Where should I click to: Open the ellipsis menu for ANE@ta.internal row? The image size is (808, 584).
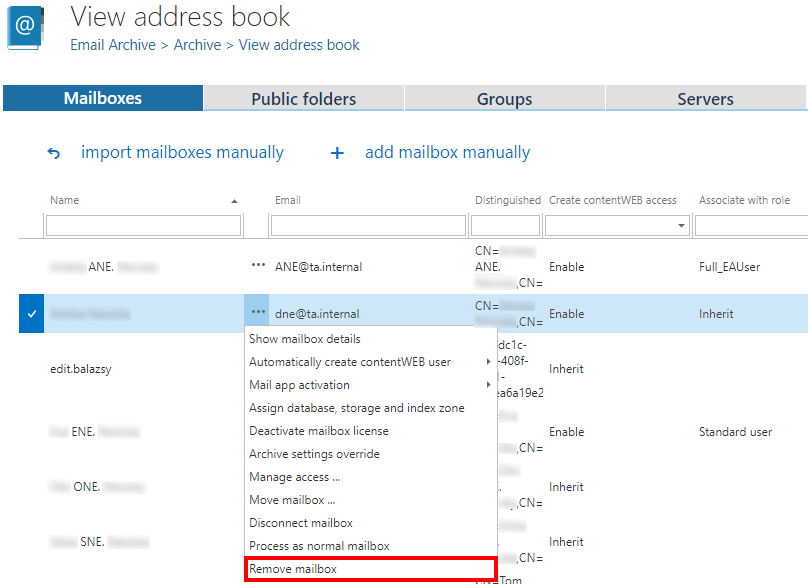[x=259, y=266]
